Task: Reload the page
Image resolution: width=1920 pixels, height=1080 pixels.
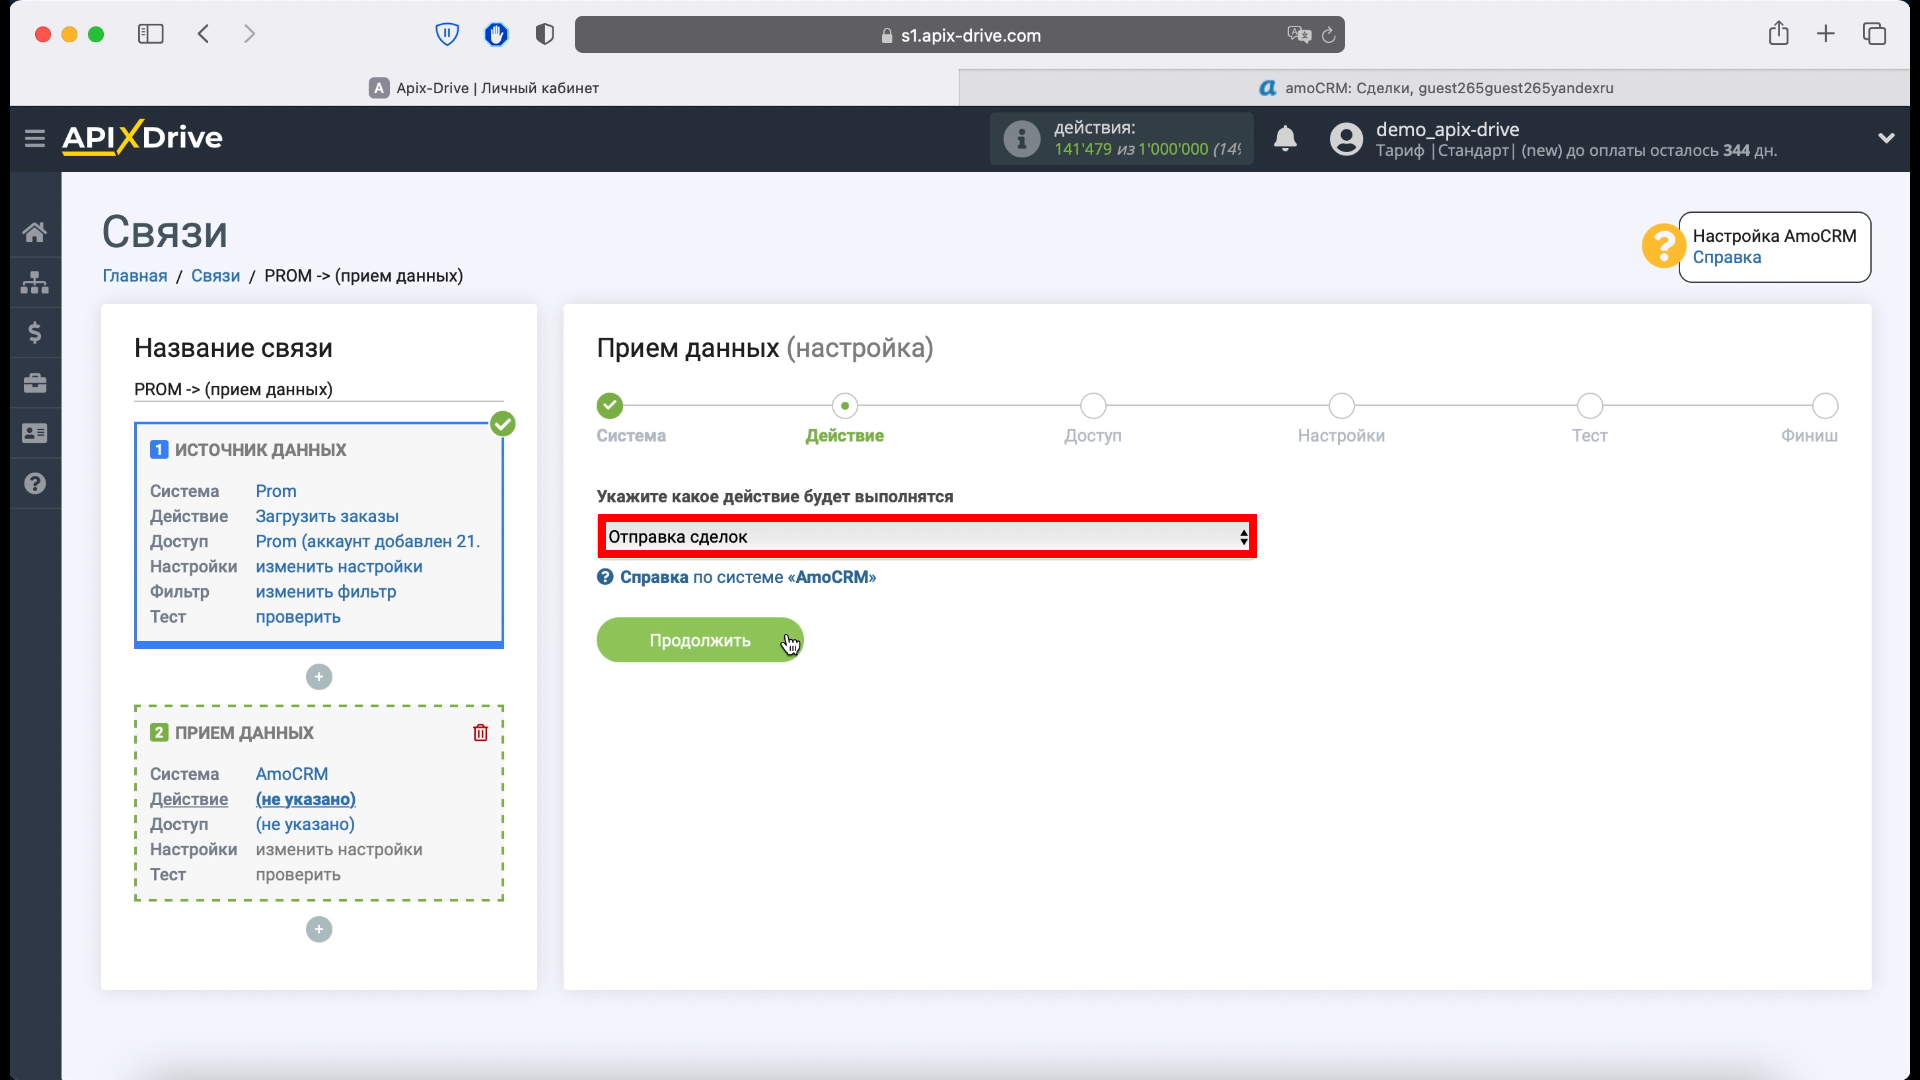Action: pyautogui.click(x=1328, y=35)
